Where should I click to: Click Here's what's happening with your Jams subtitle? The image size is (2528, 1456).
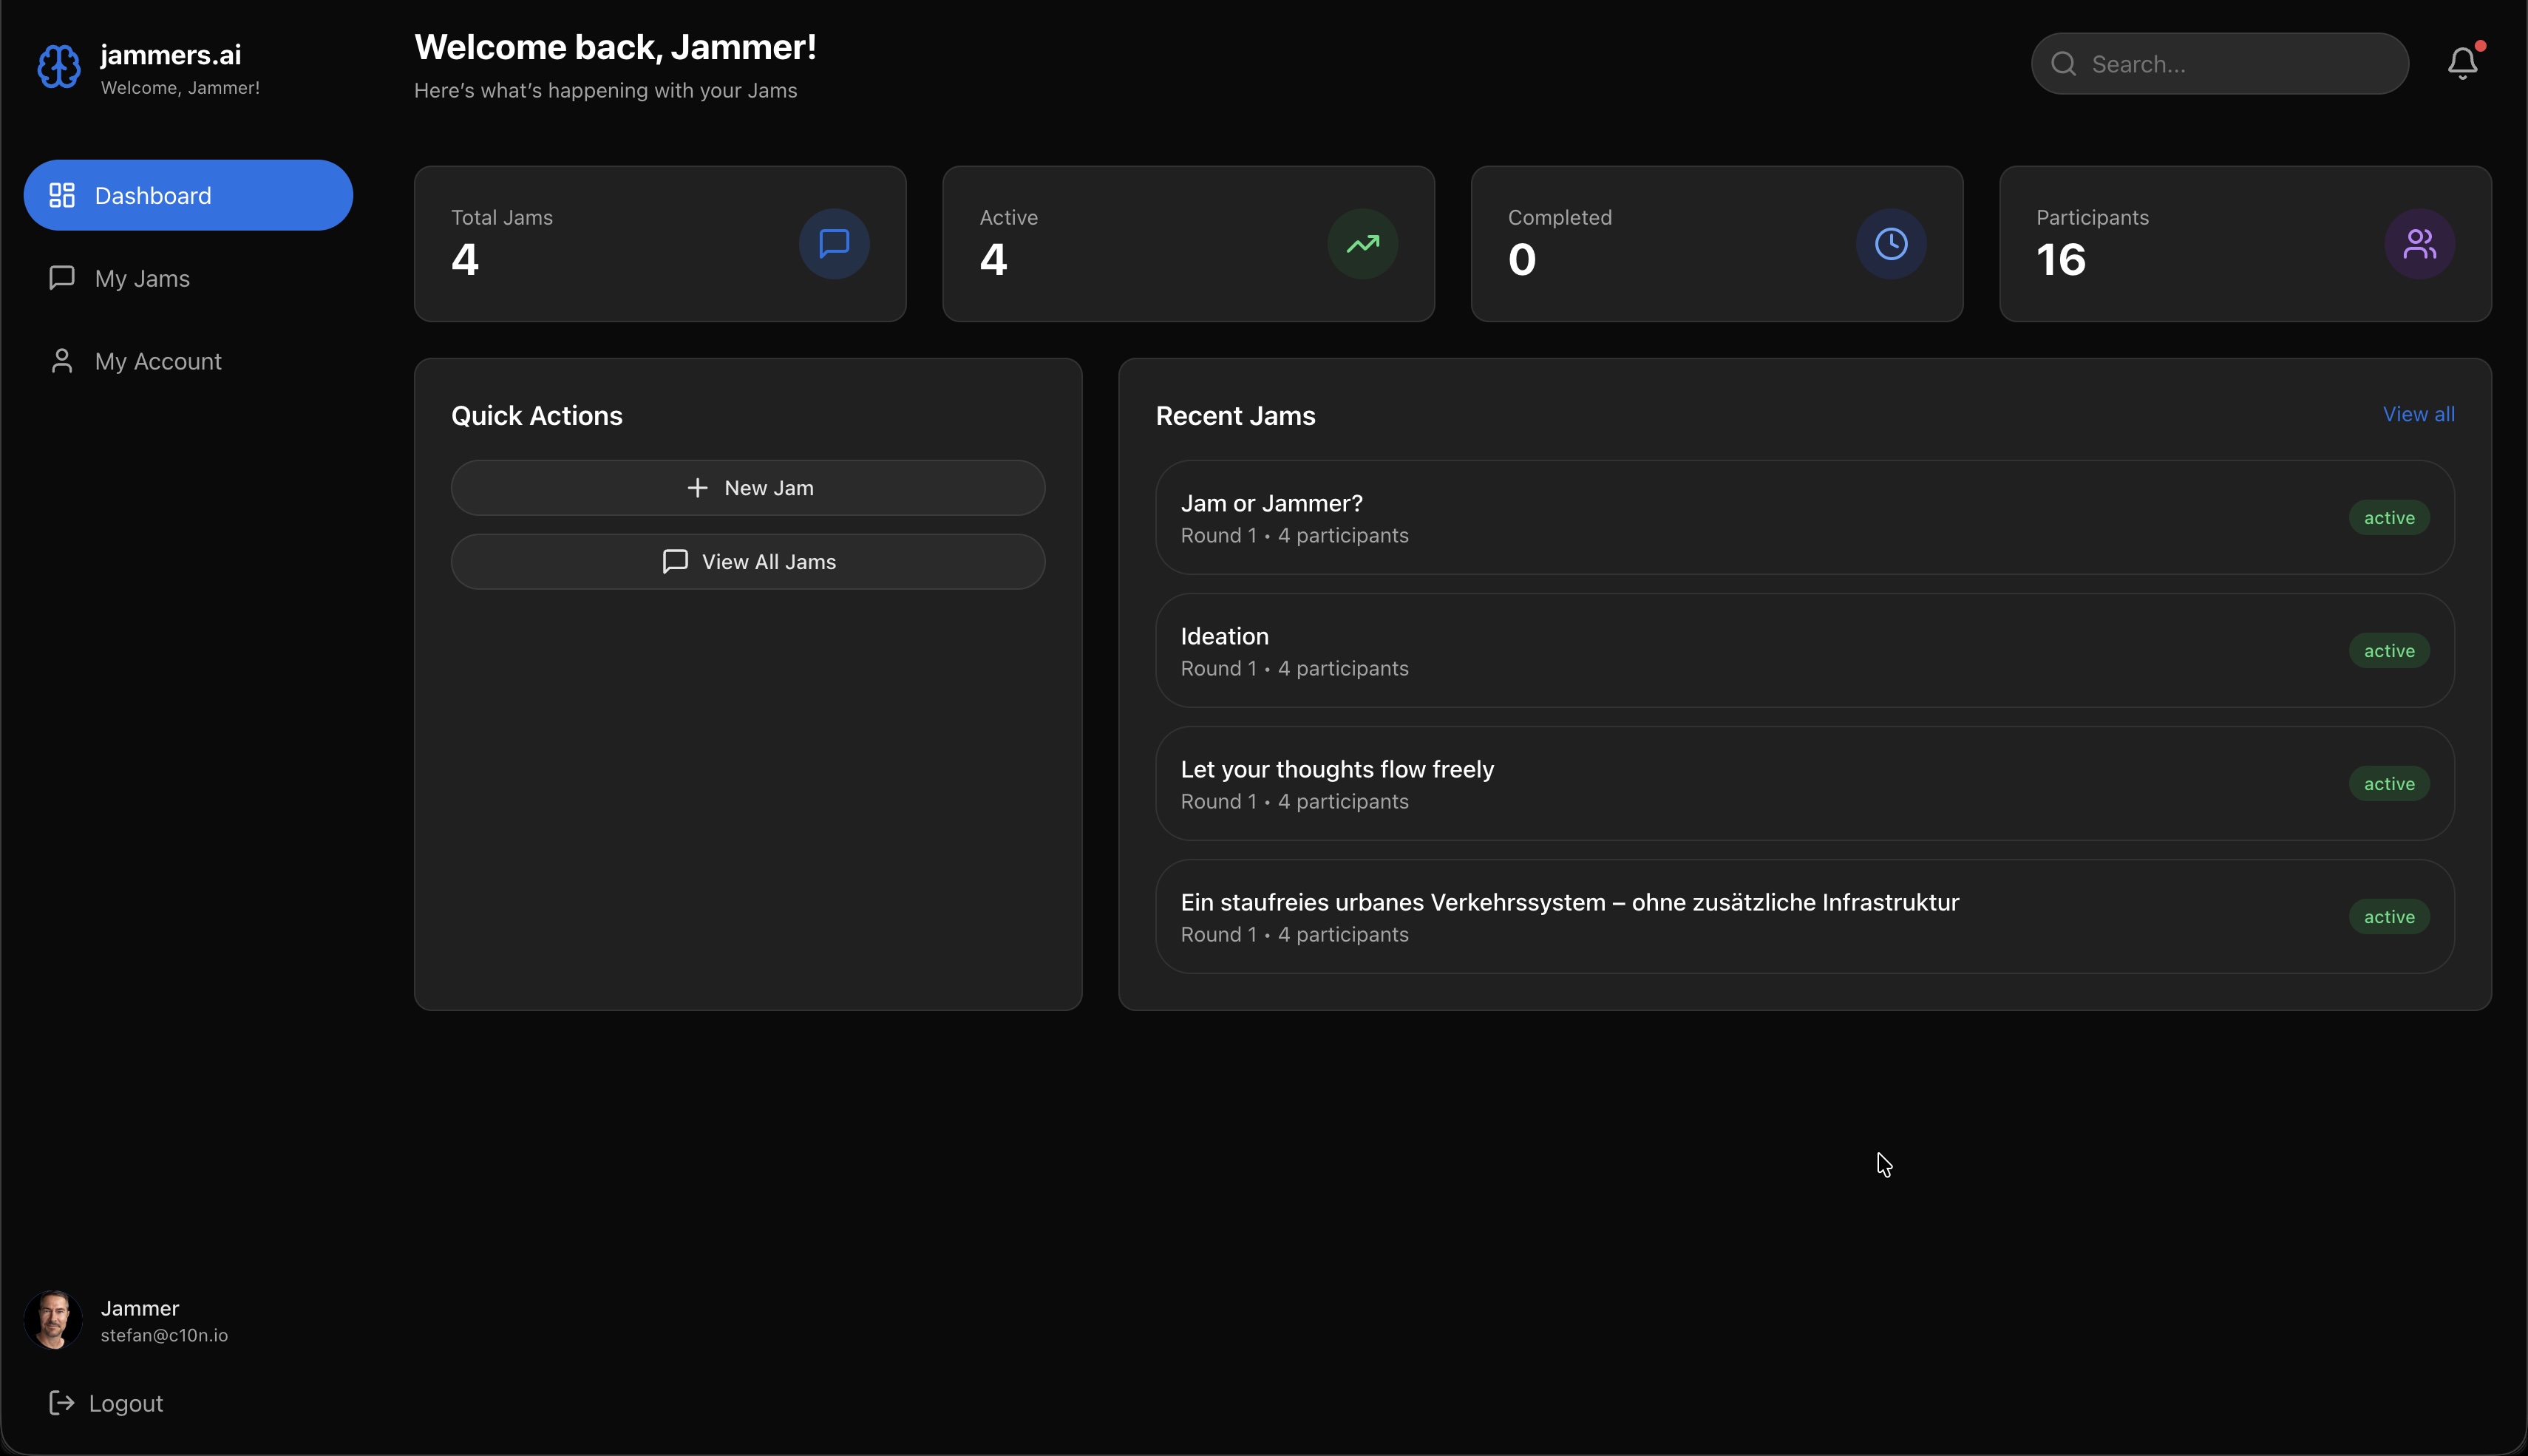(x=605, y=90)
